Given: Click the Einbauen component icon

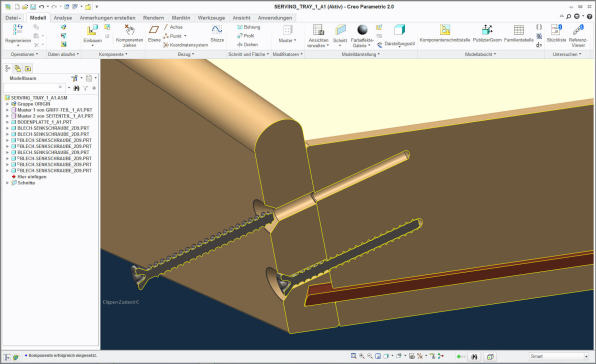Looking at the screenshot, I should pos(92,30).
